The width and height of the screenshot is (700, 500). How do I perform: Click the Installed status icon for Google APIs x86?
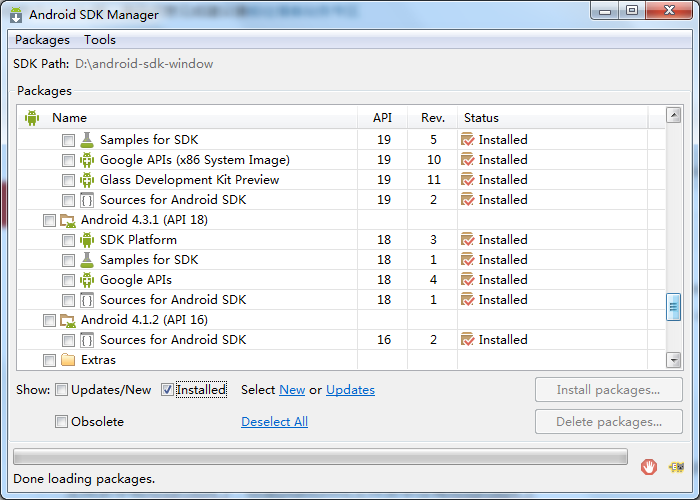tap(467, 160)
